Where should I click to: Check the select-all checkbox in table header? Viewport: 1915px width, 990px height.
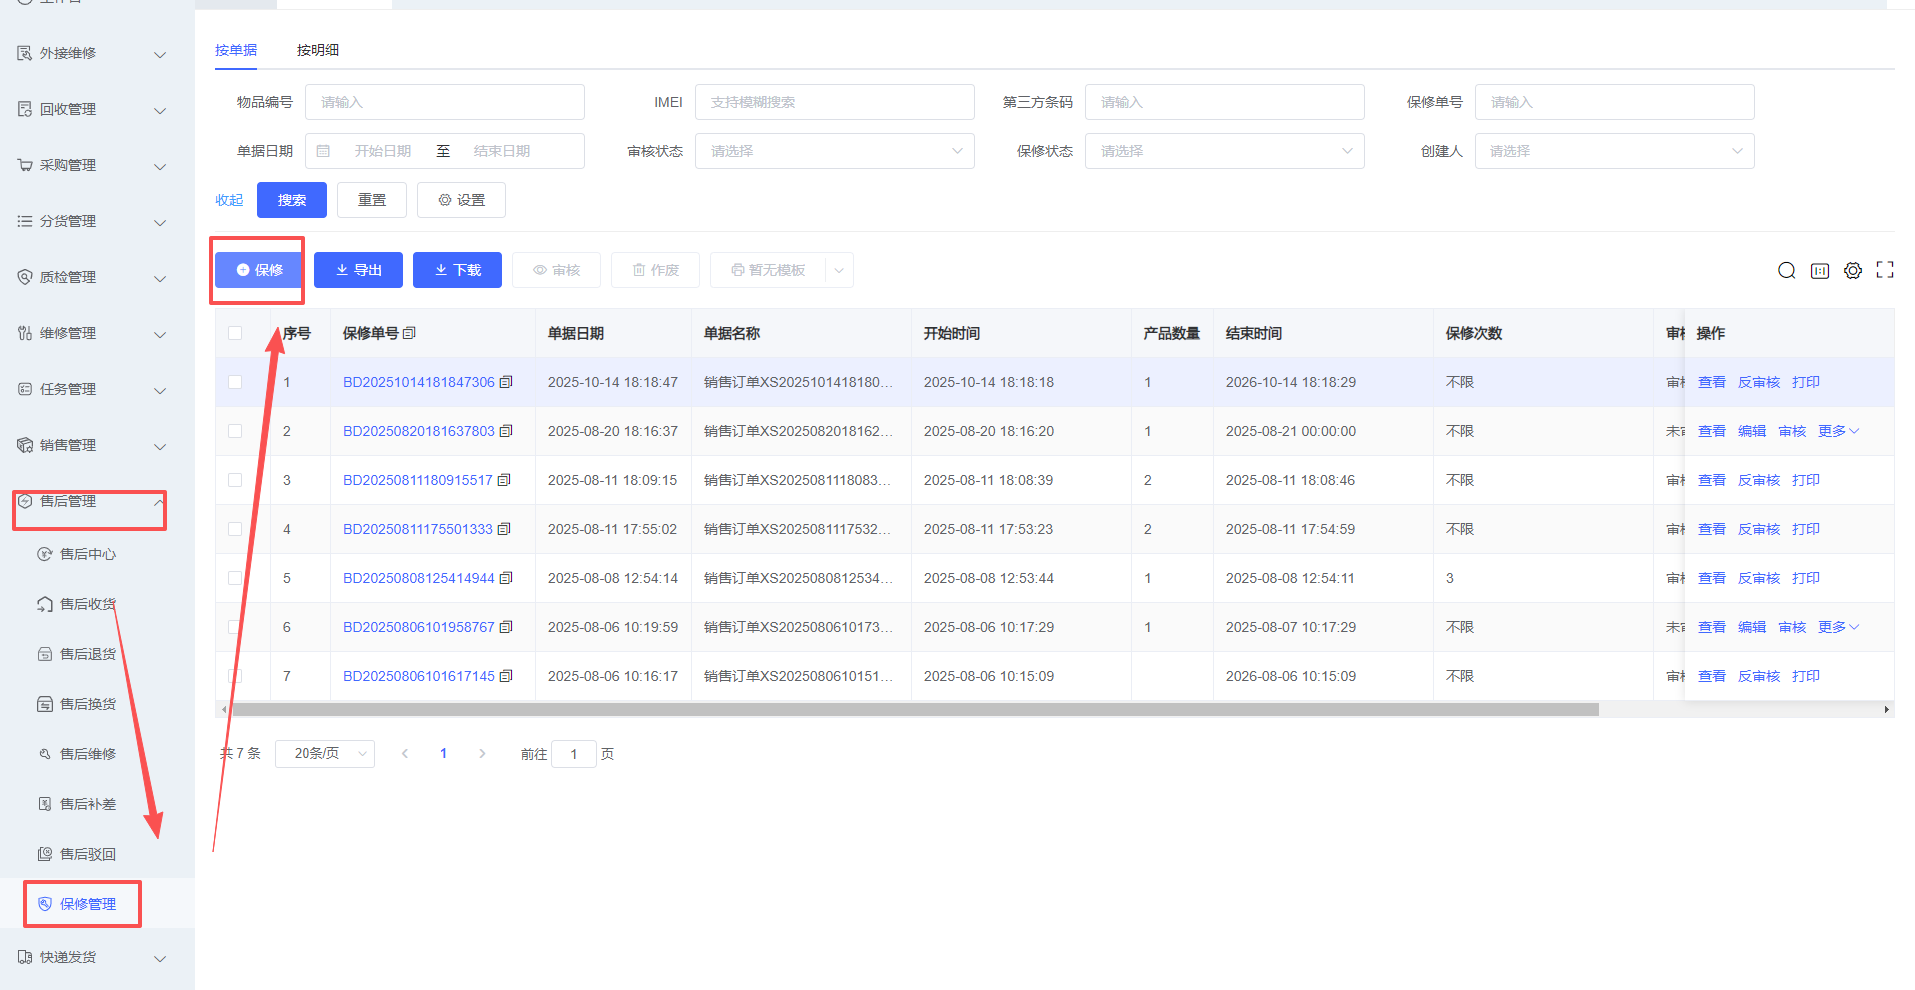(x=235, y=333)
